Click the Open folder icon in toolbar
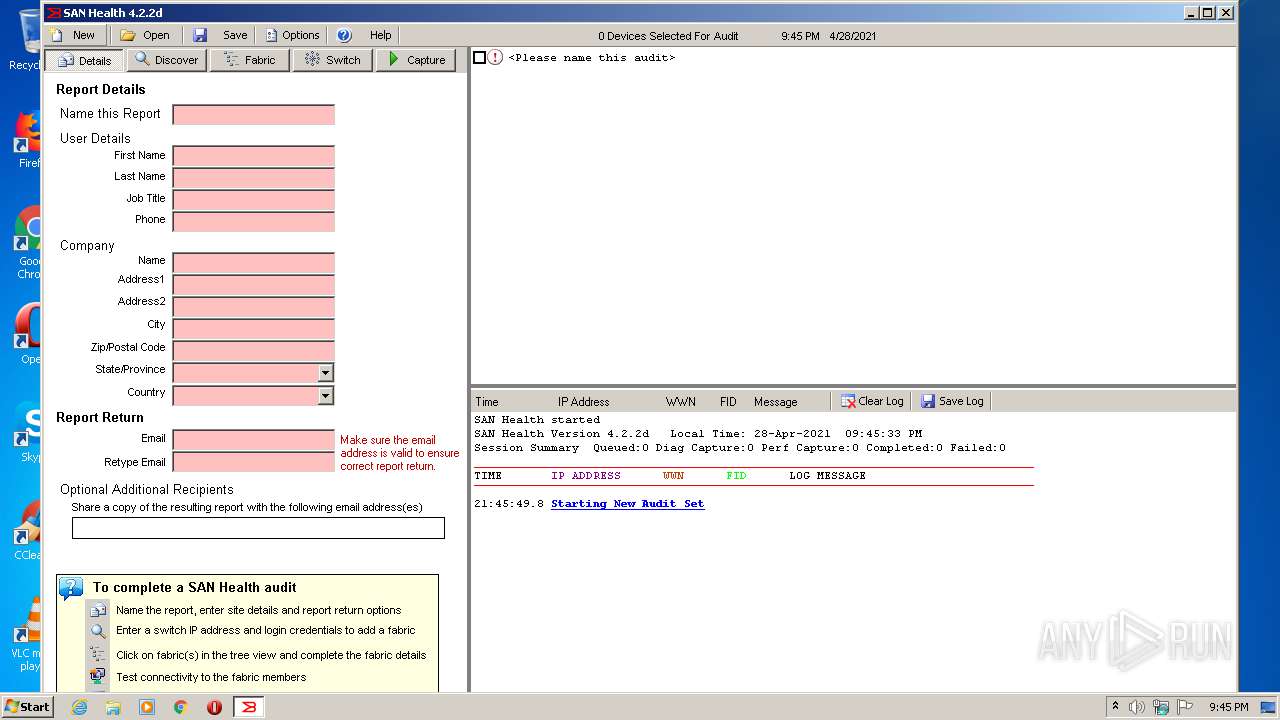The image size is (1280, 720). pos(128,35)
